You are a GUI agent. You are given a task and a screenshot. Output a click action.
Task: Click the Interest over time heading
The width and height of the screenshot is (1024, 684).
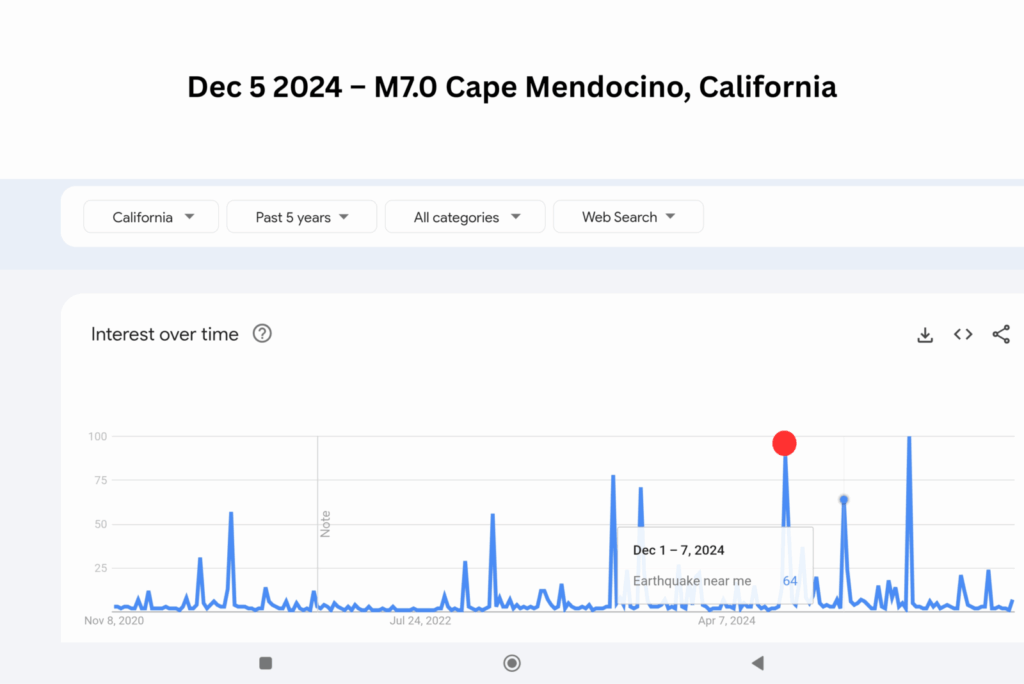(165, 334)
